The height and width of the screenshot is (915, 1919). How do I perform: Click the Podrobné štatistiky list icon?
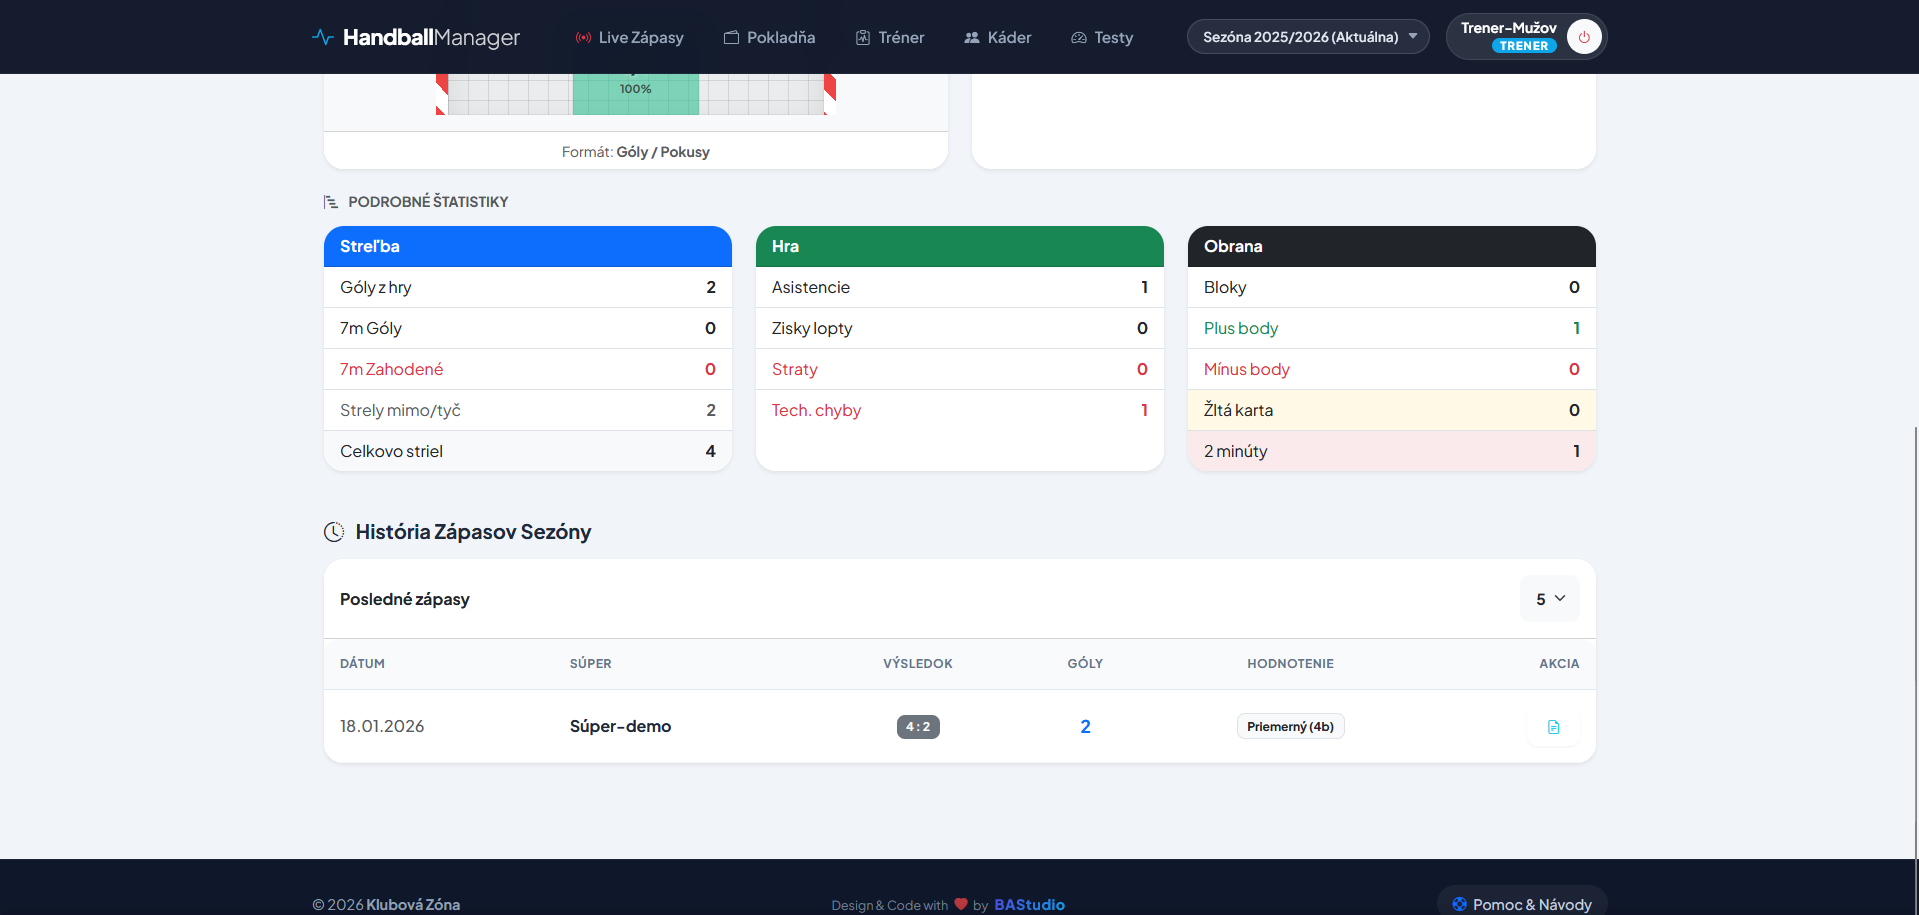click(331, 202)
